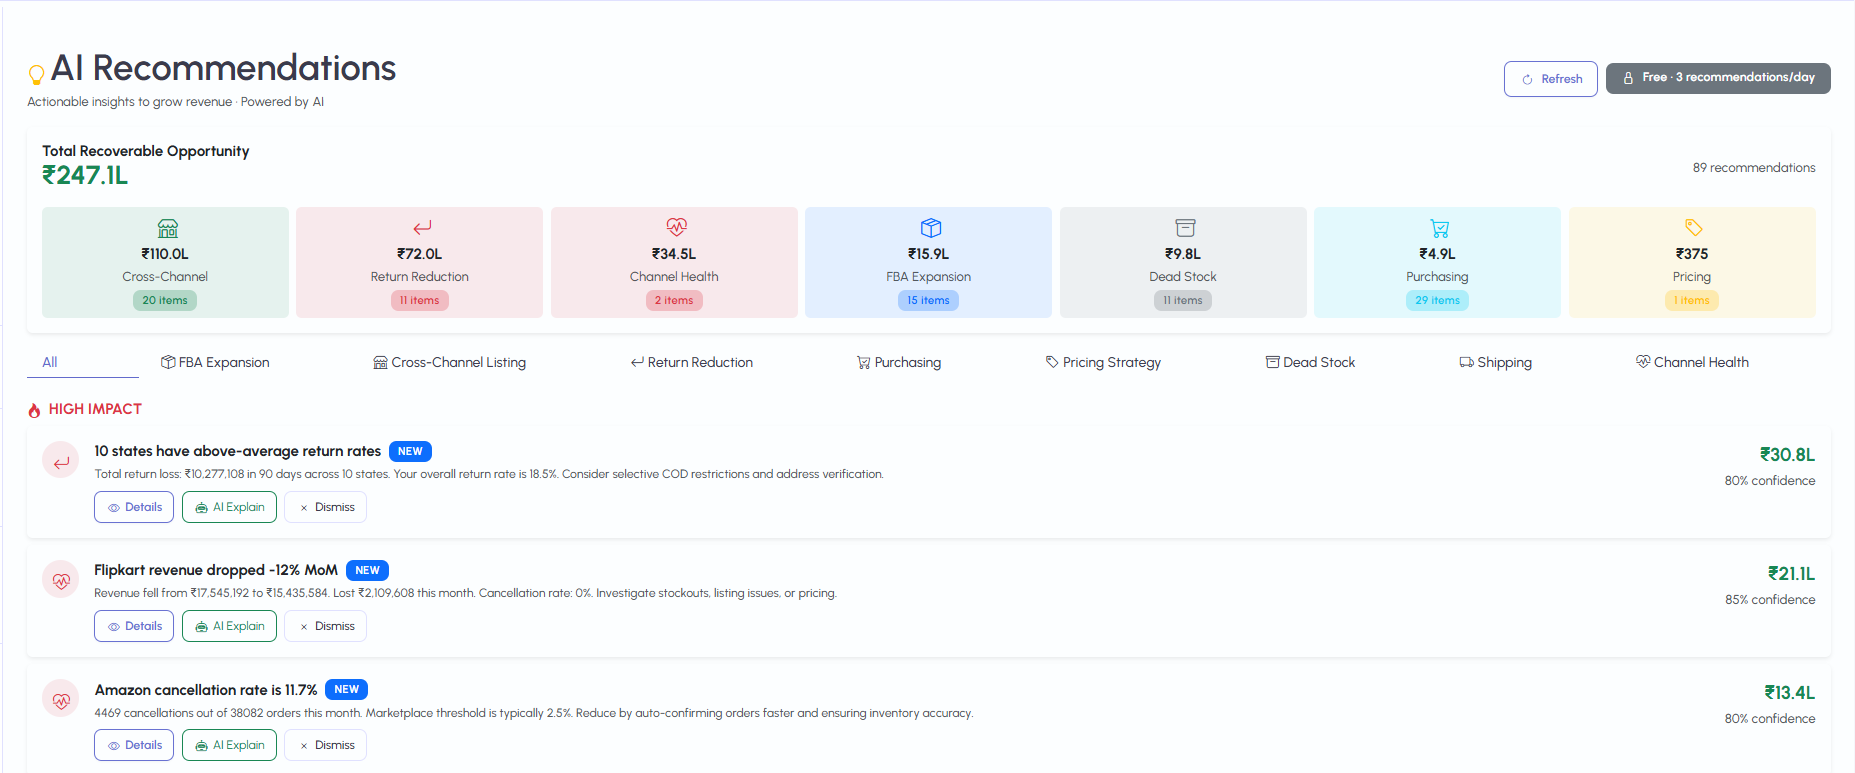Click the ₹30.8L recommendation value
This screenshot has height=773, width=1855.
tap(1787, 455)
